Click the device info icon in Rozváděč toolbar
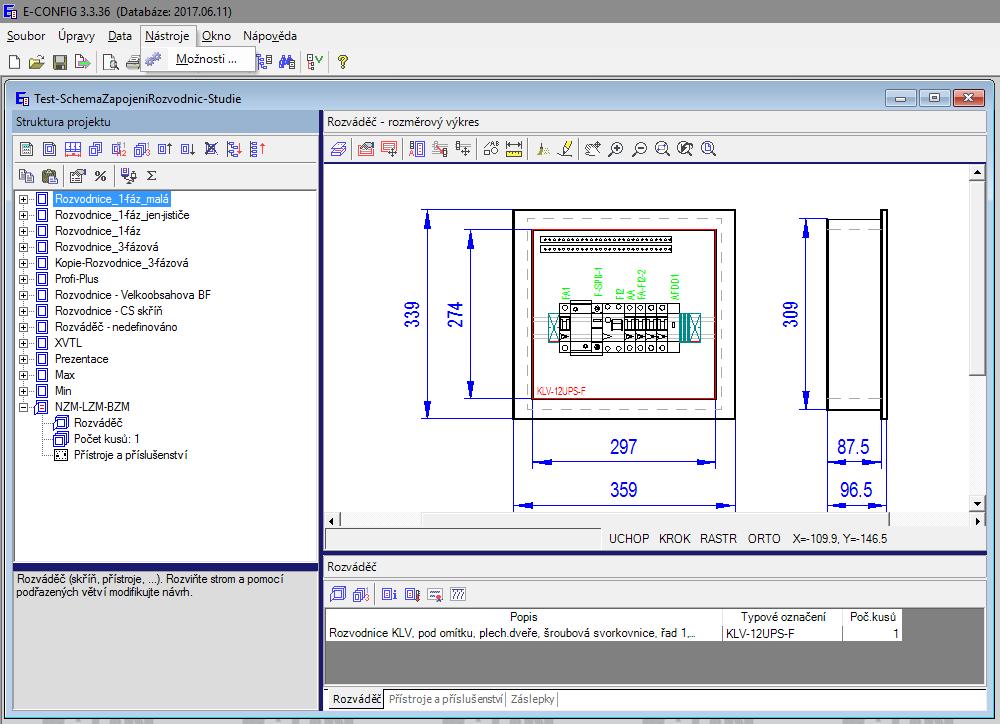Screen dimensions: 1000x724 point(389,595)
